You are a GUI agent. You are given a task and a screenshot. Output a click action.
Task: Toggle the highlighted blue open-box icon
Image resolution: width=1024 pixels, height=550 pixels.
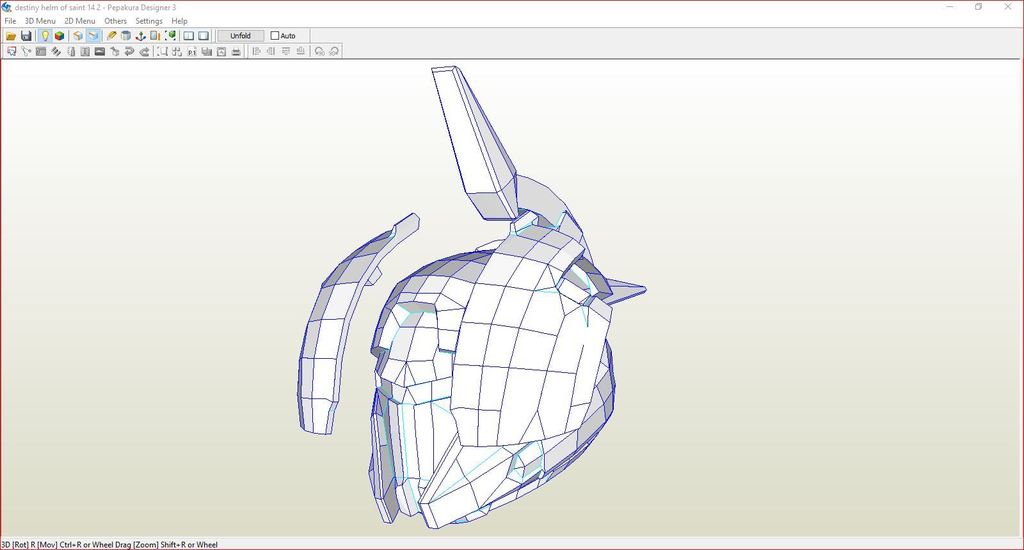93,36
